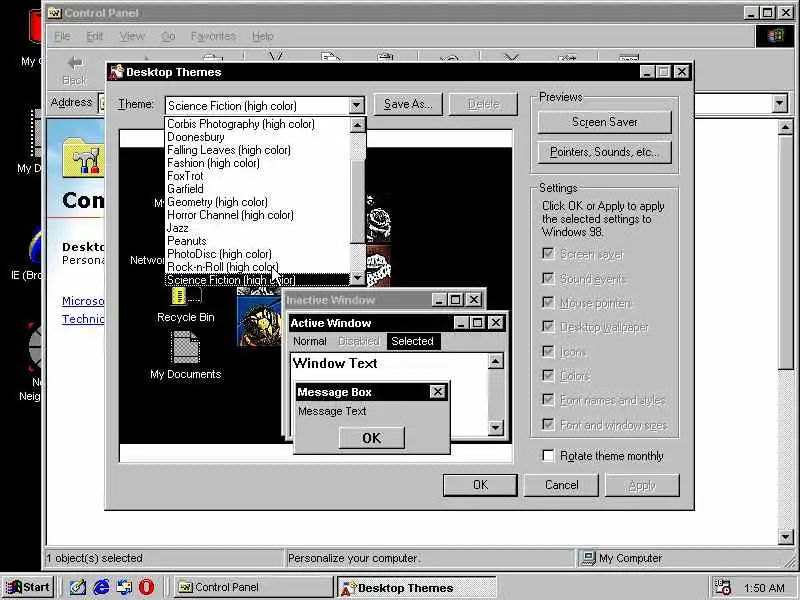The height and width of the screenshot is (600, 800).
Task: Choose Science Fiction (high color) list entry
Action: tap(258, 280)
